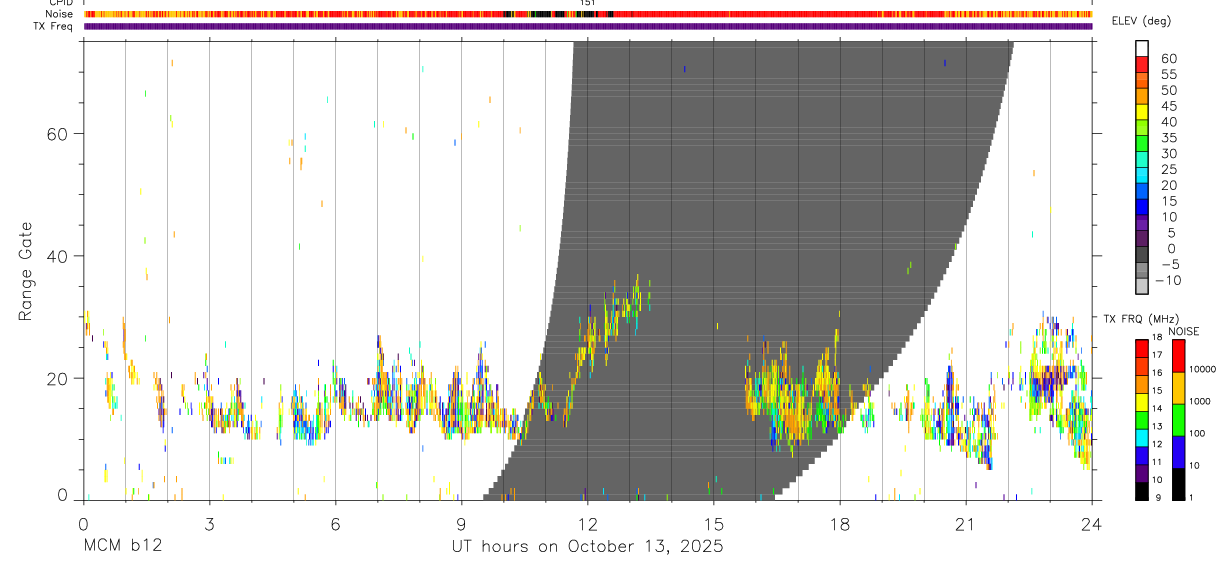Click the '45' ELEV legend label
Viewport: 1228px width, 567px height.
point(1167,106)
